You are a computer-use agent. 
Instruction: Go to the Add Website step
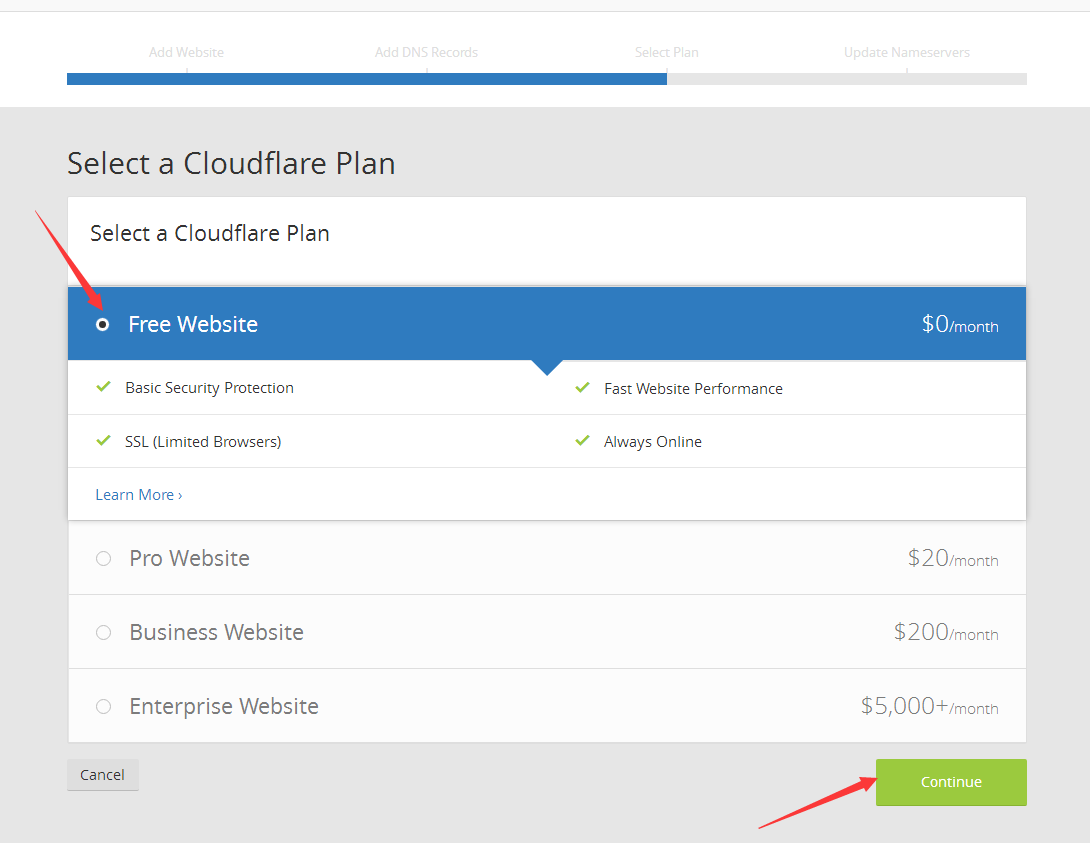(186, 52)
